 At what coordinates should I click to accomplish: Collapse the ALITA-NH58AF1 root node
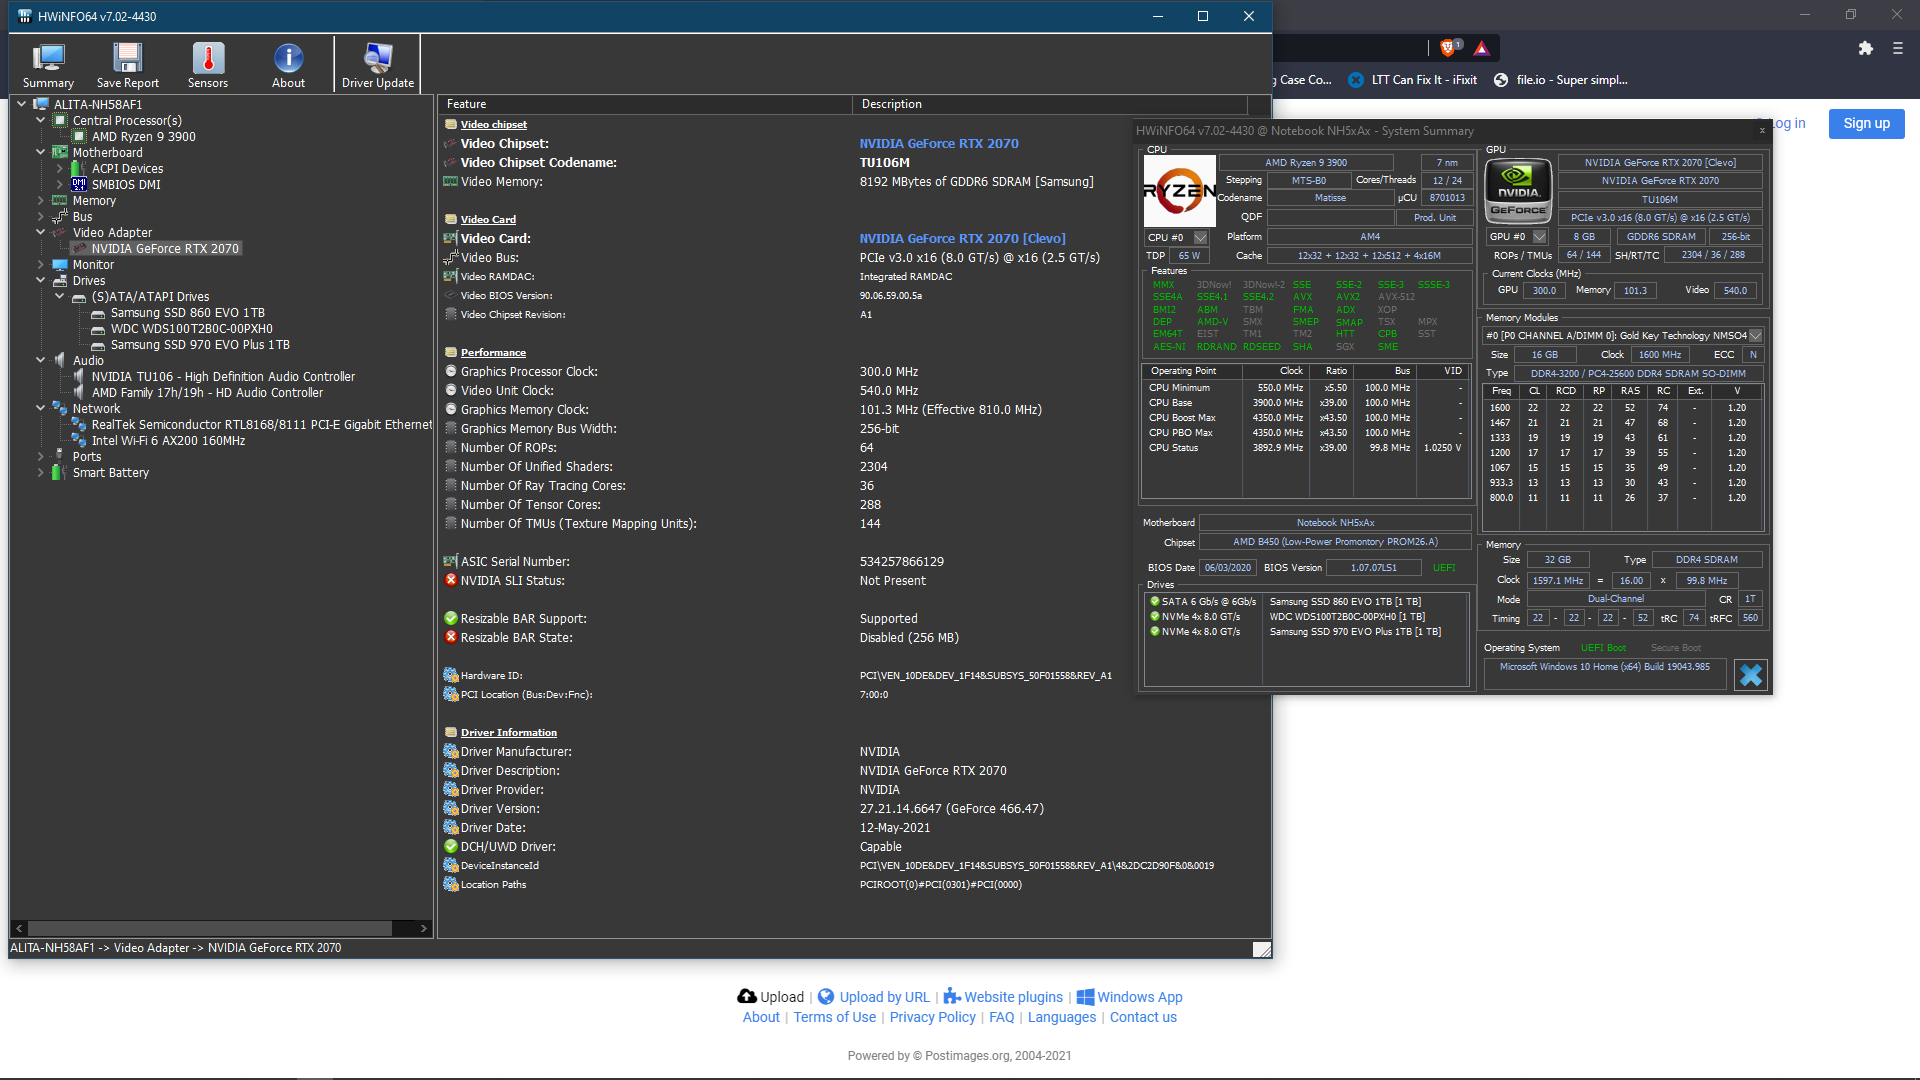pos(22,104)
